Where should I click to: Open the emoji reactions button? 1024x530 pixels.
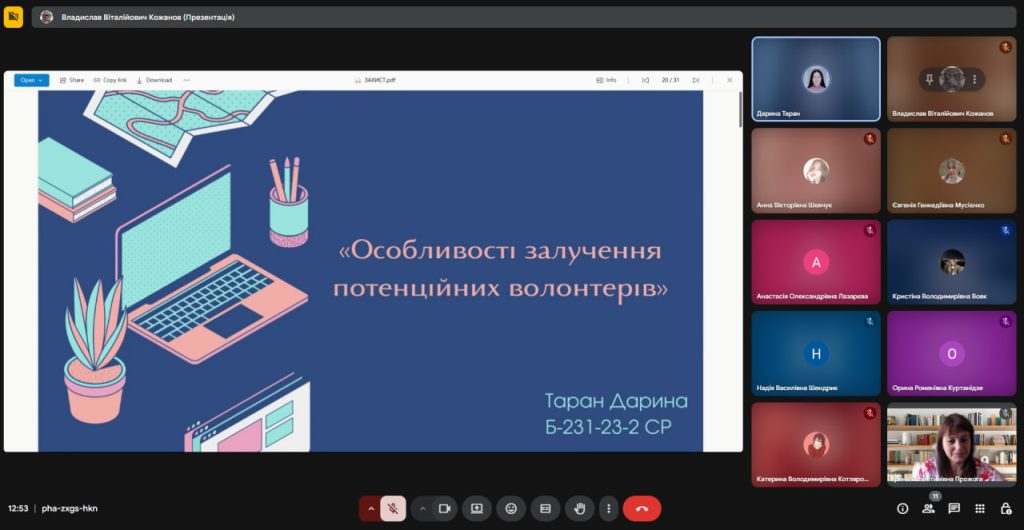pyautogui.click(x=511, y=508)
